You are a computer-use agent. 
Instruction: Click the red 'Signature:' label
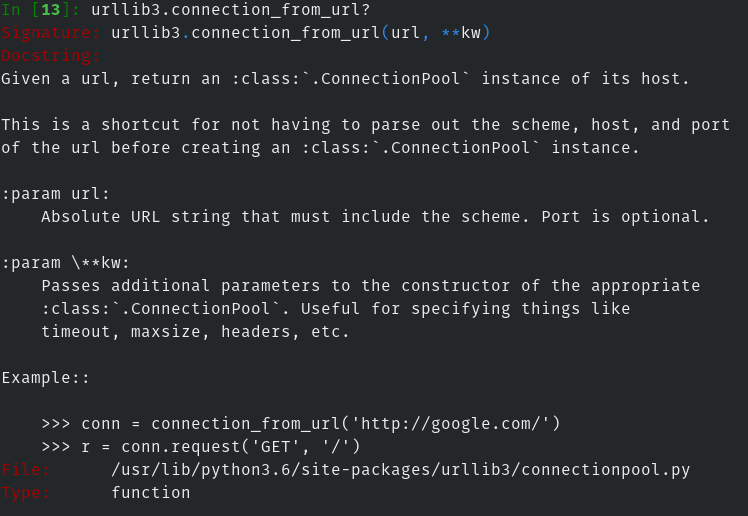[50, 33]
